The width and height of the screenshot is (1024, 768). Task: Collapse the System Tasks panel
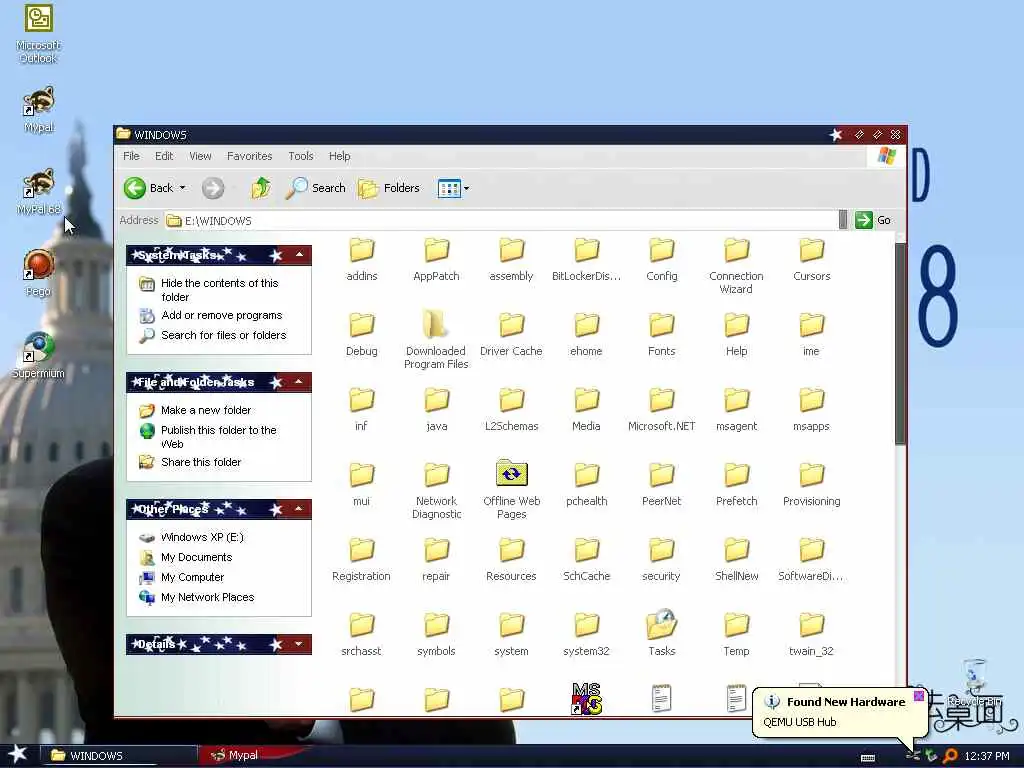[299, 255]
